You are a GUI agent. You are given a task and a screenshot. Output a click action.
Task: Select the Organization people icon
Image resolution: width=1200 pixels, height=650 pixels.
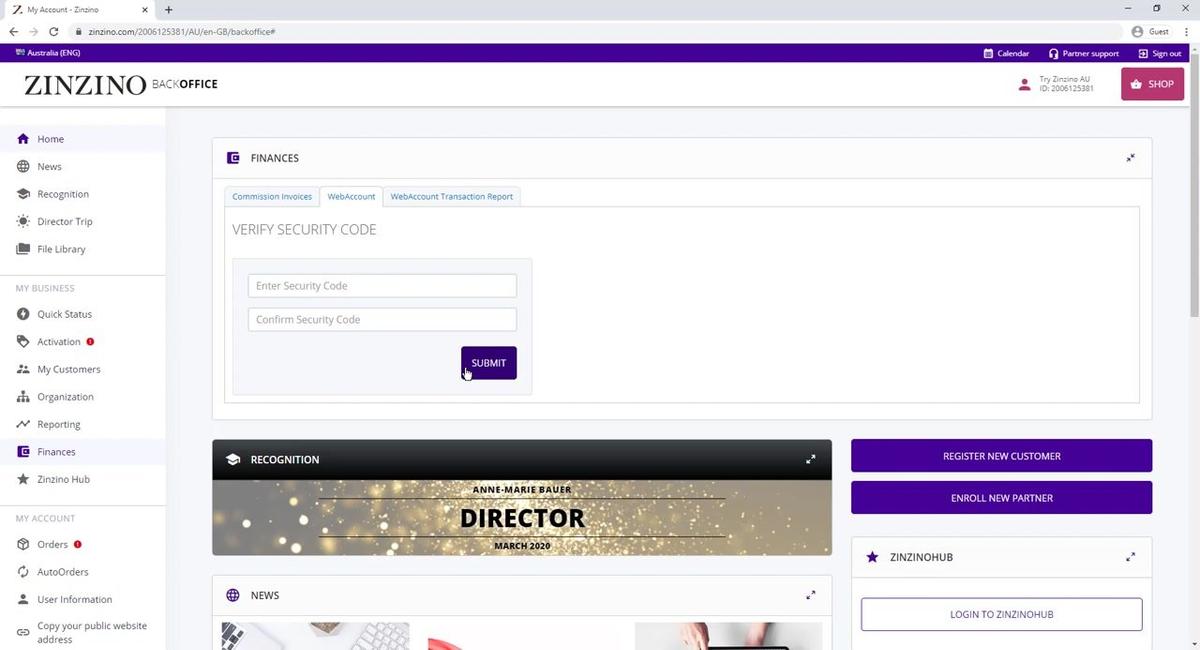pos(24,396)
